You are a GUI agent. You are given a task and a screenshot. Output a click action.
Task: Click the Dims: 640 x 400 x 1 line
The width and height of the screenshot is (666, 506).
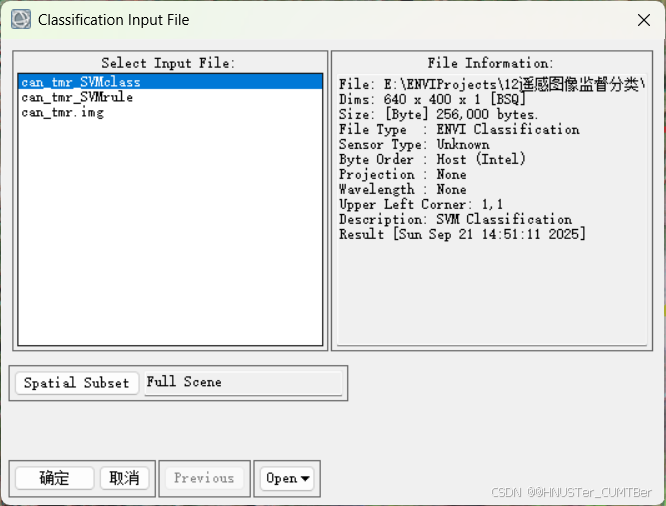click(432, 99)
